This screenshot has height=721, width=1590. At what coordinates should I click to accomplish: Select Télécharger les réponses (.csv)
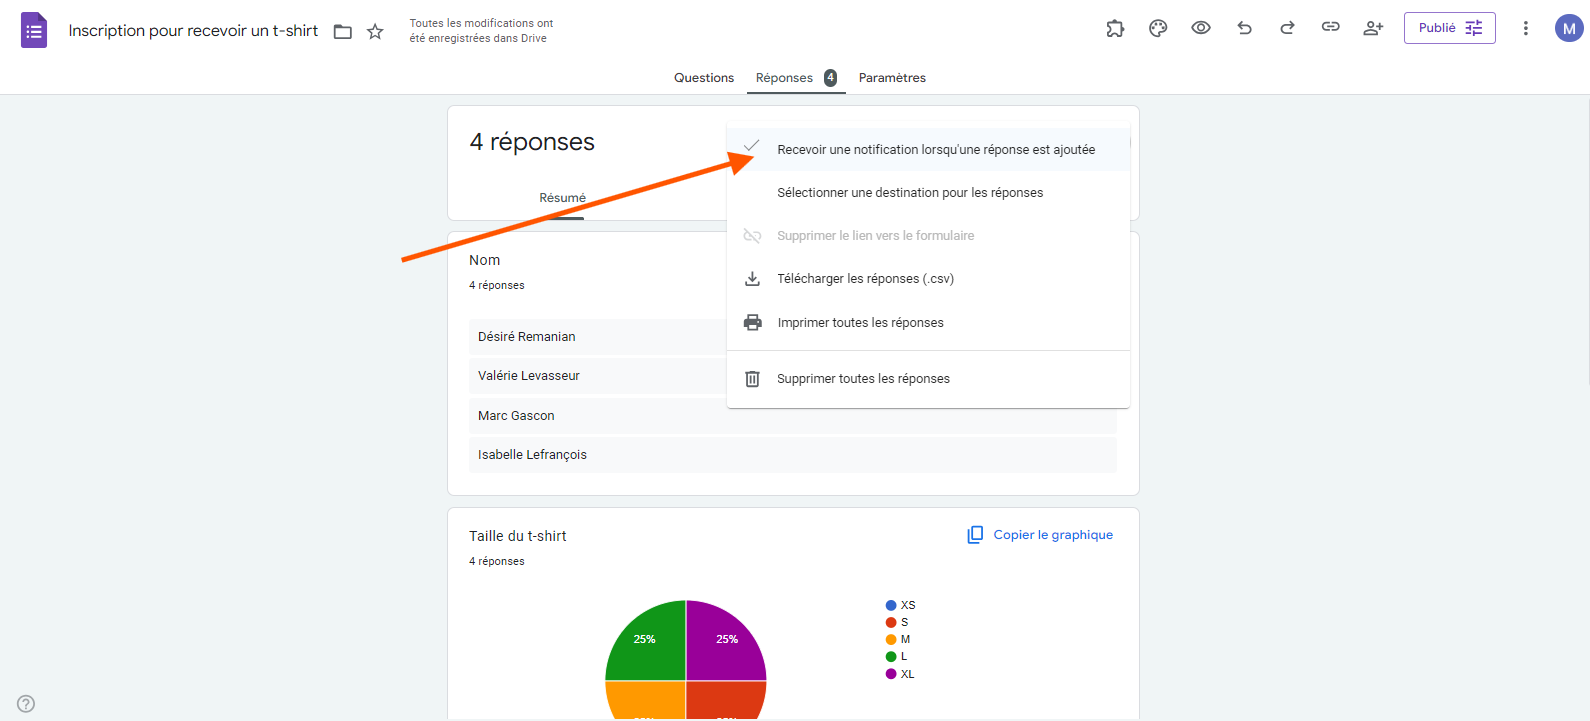pos(865,279)
